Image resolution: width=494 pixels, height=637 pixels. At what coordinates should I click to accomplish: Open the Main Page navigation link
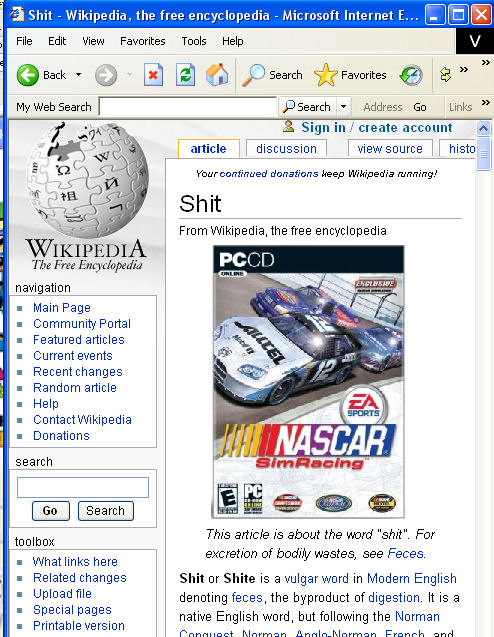62,308
